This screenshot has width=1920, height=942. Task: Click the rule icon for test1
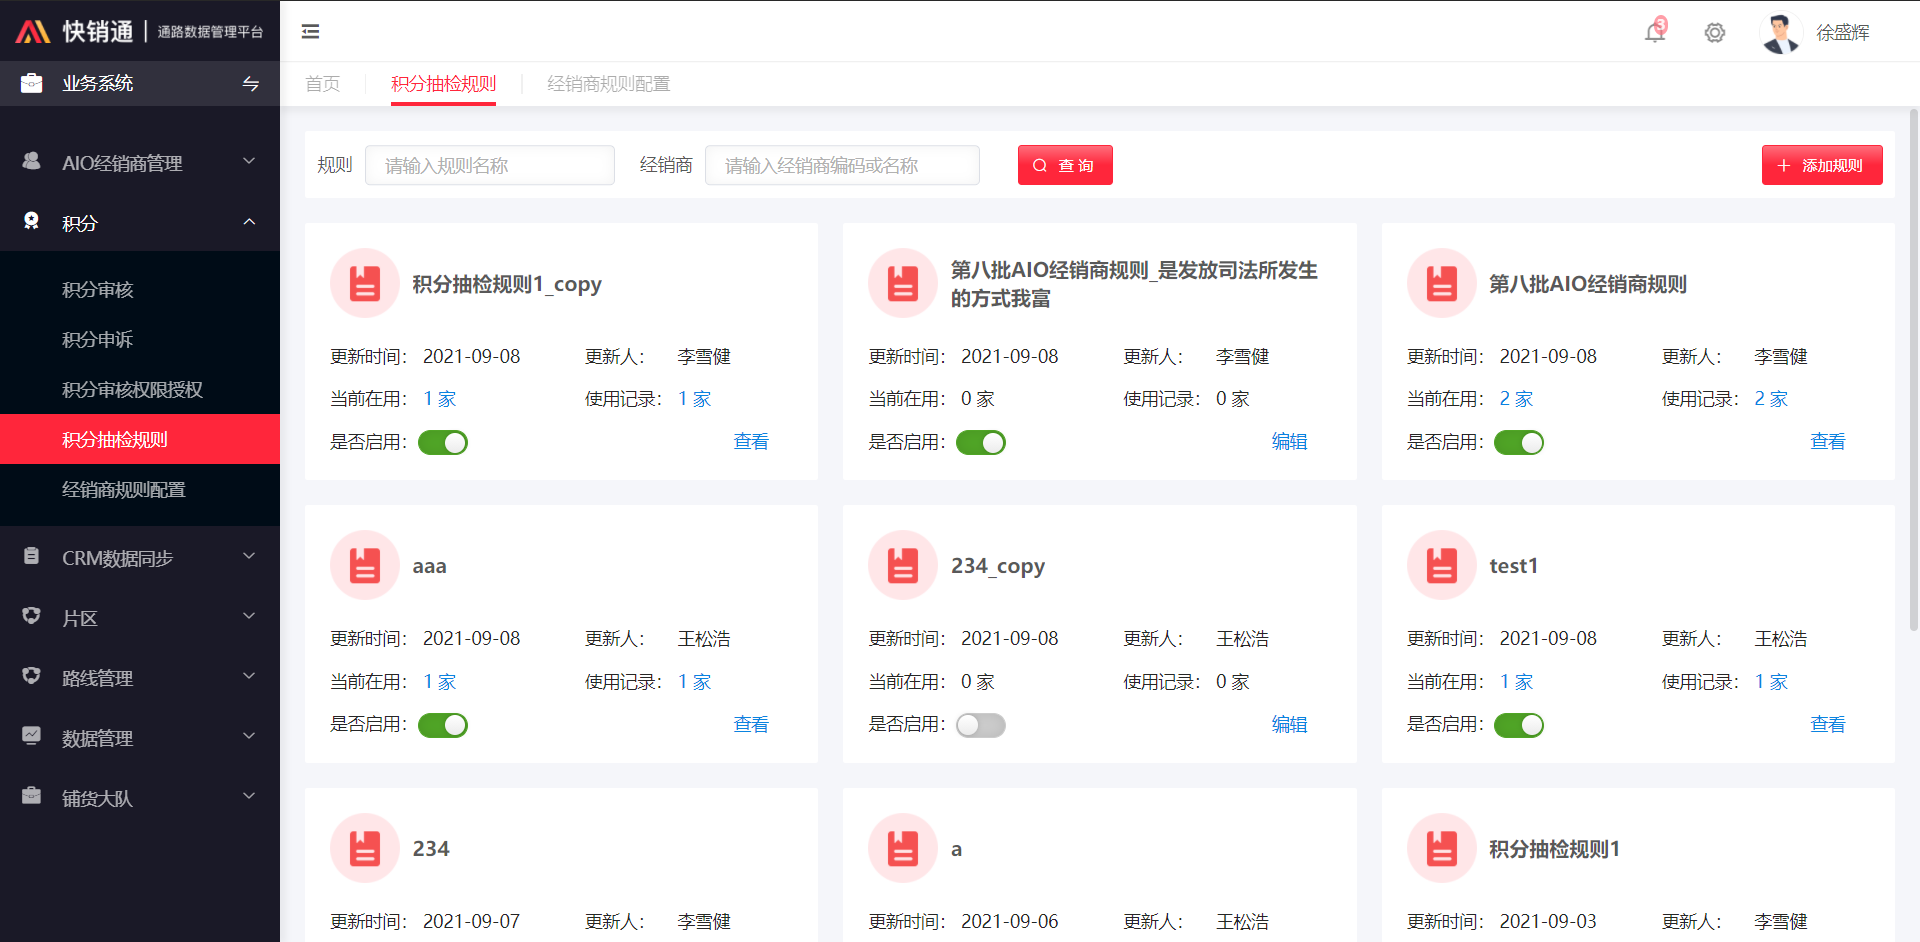1442,565
